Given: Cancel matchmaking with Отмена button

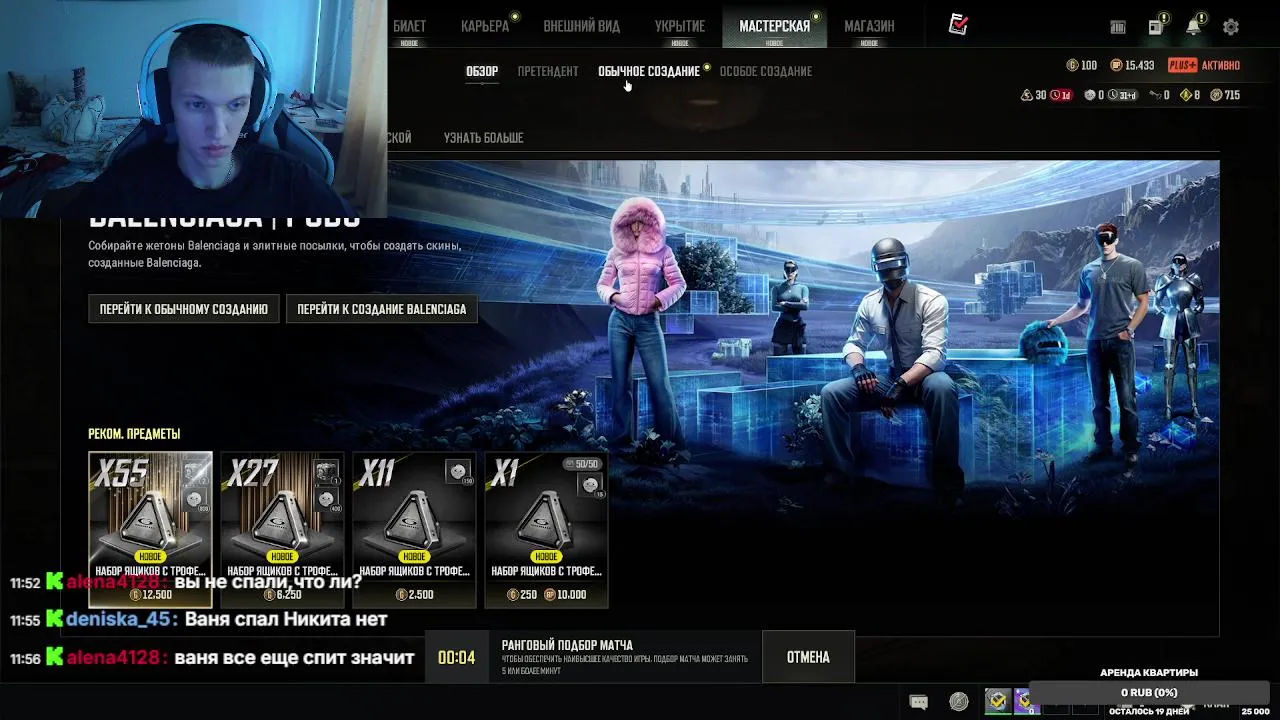Looking at the screenshot, I should point(808,657).
